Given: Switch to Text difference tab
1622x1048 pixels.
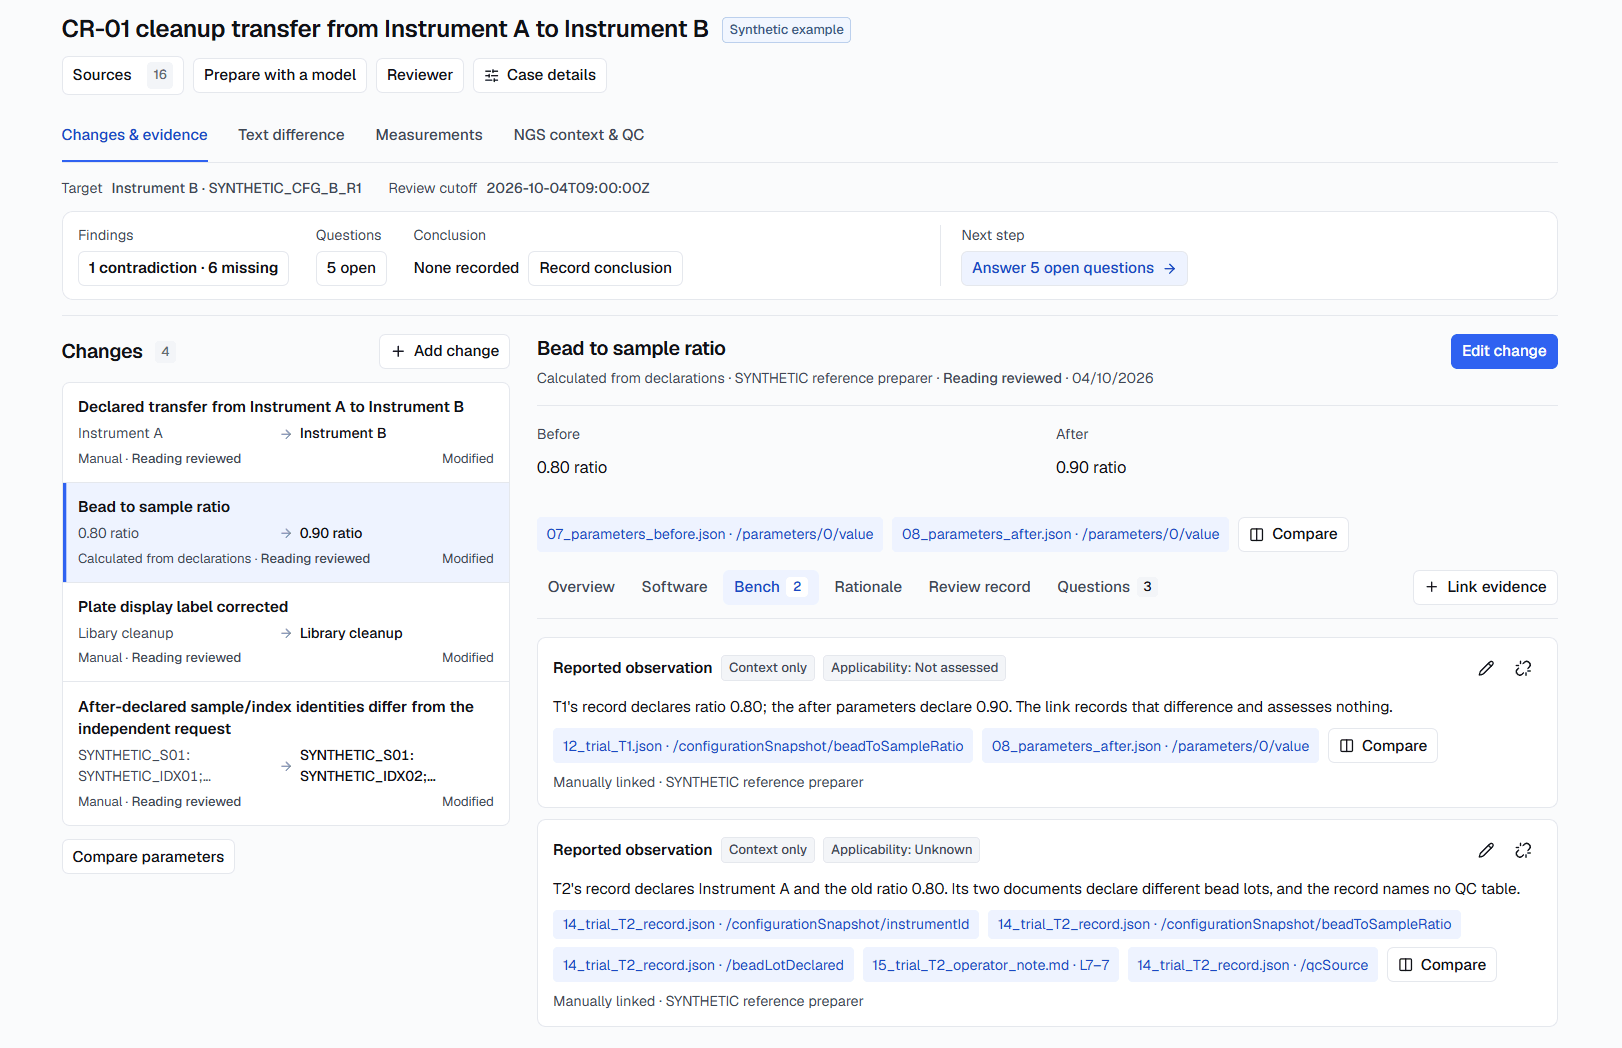Looking at the screenshot, I should 291,135.
